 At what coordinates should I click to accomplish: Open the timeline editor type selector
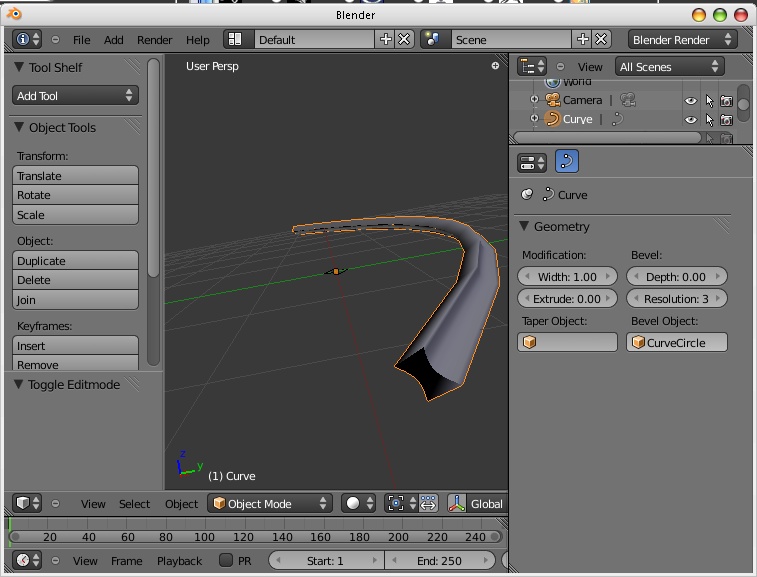27,560
